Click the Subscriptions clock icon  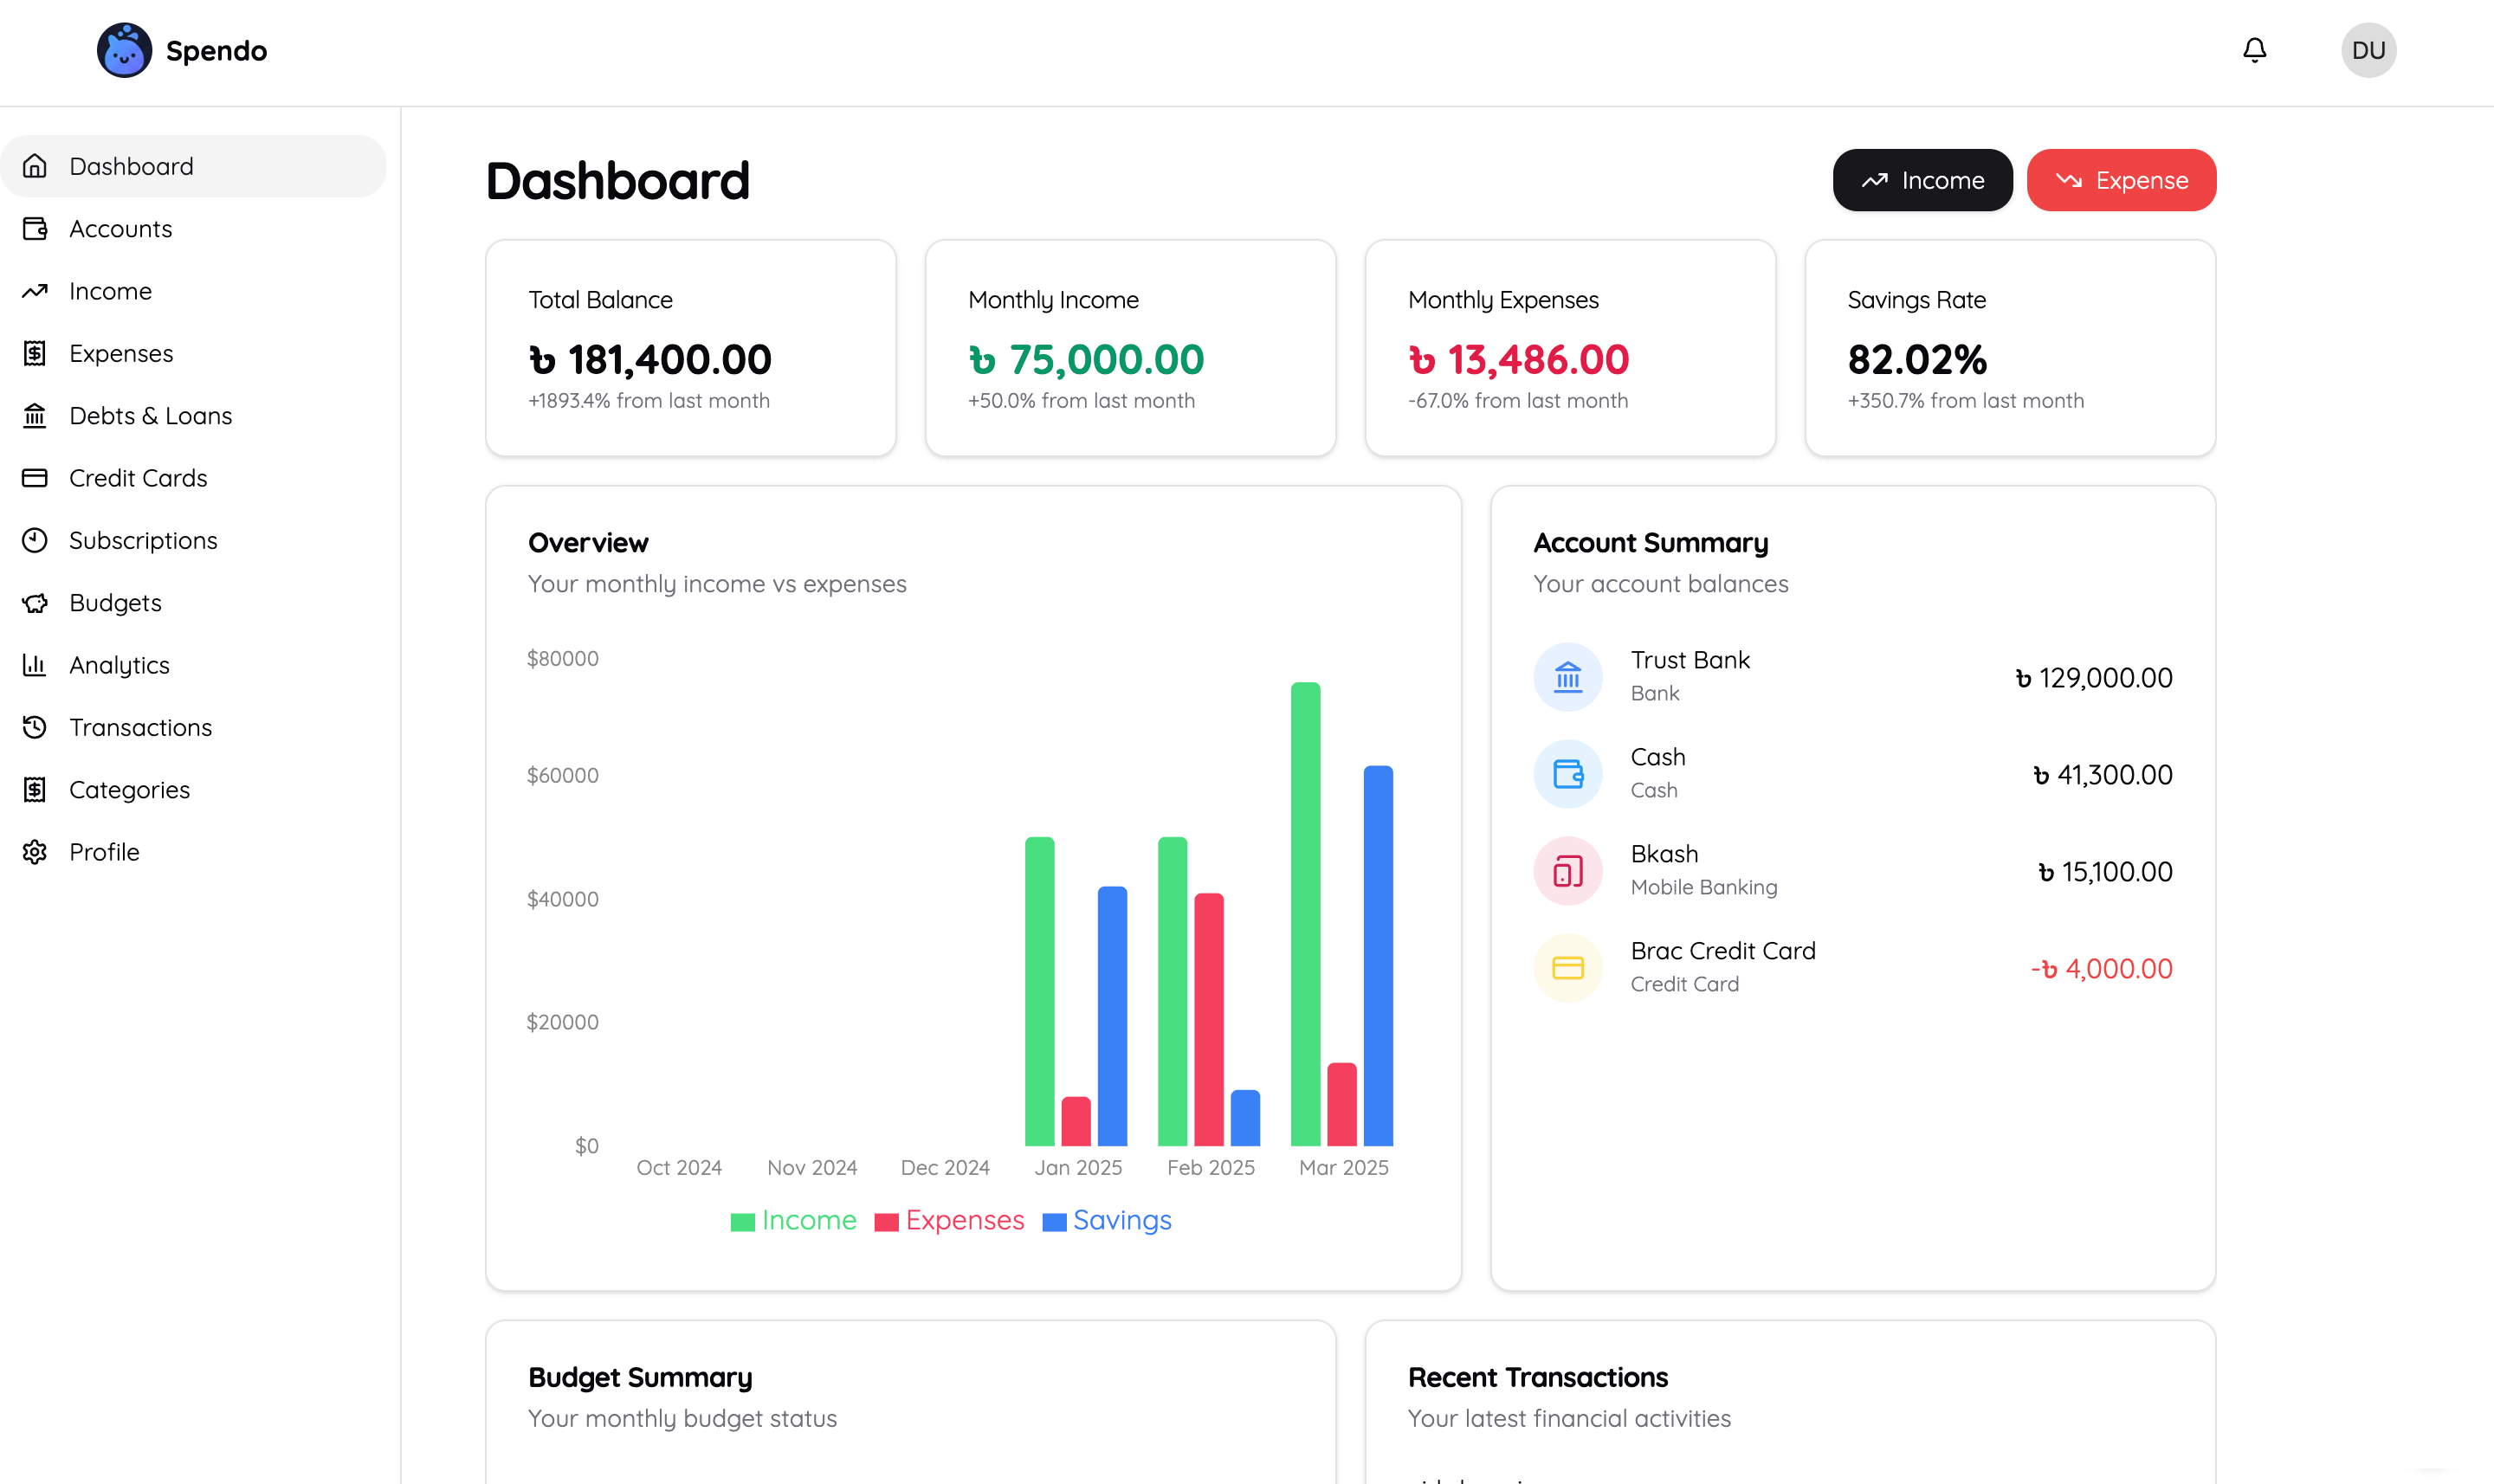point(36,540)
